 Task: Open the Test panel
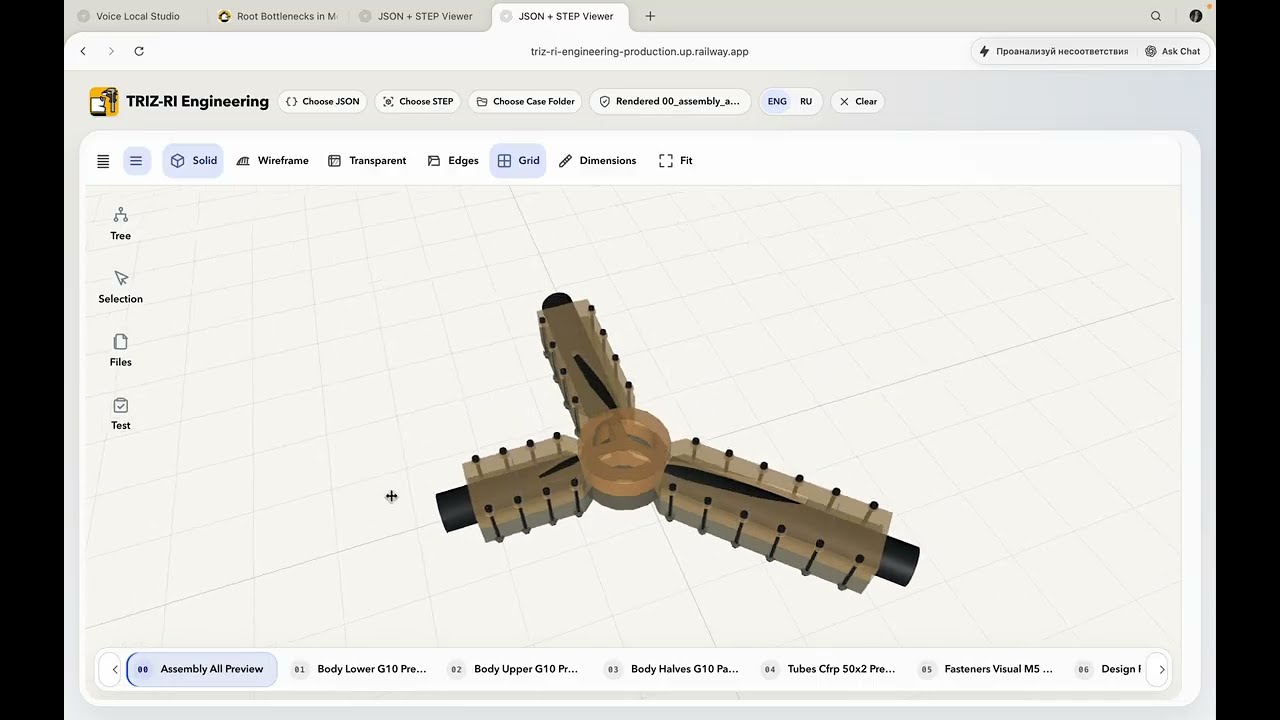tap(120, 413)
